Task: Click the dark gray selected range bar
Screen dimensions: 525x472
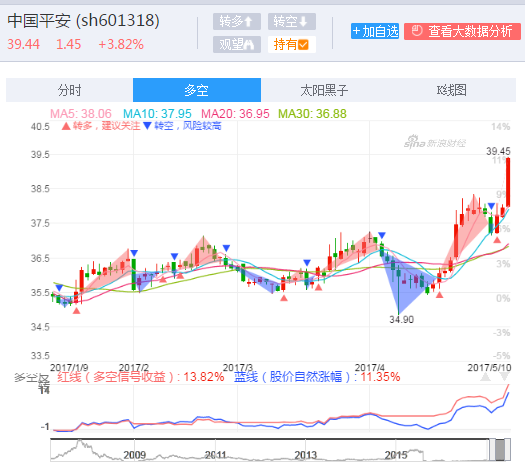Action: coord(500,450)
